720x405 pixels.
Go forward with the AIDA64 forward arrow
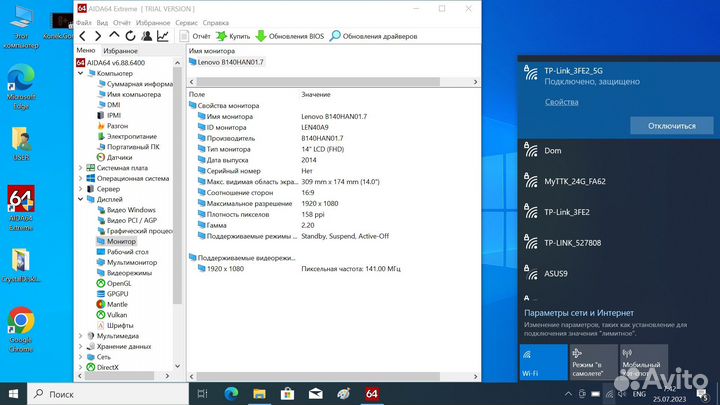pos(98,36)
